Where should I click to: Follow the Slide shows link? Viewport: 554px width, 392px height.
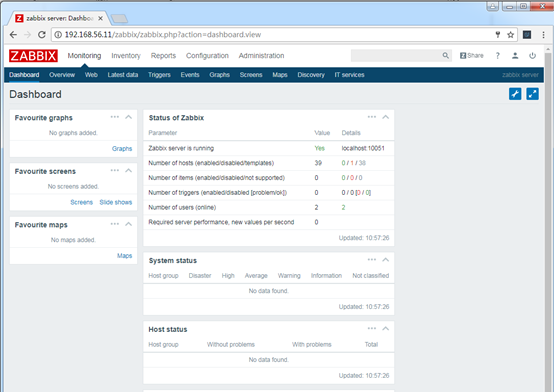point(116,202)
